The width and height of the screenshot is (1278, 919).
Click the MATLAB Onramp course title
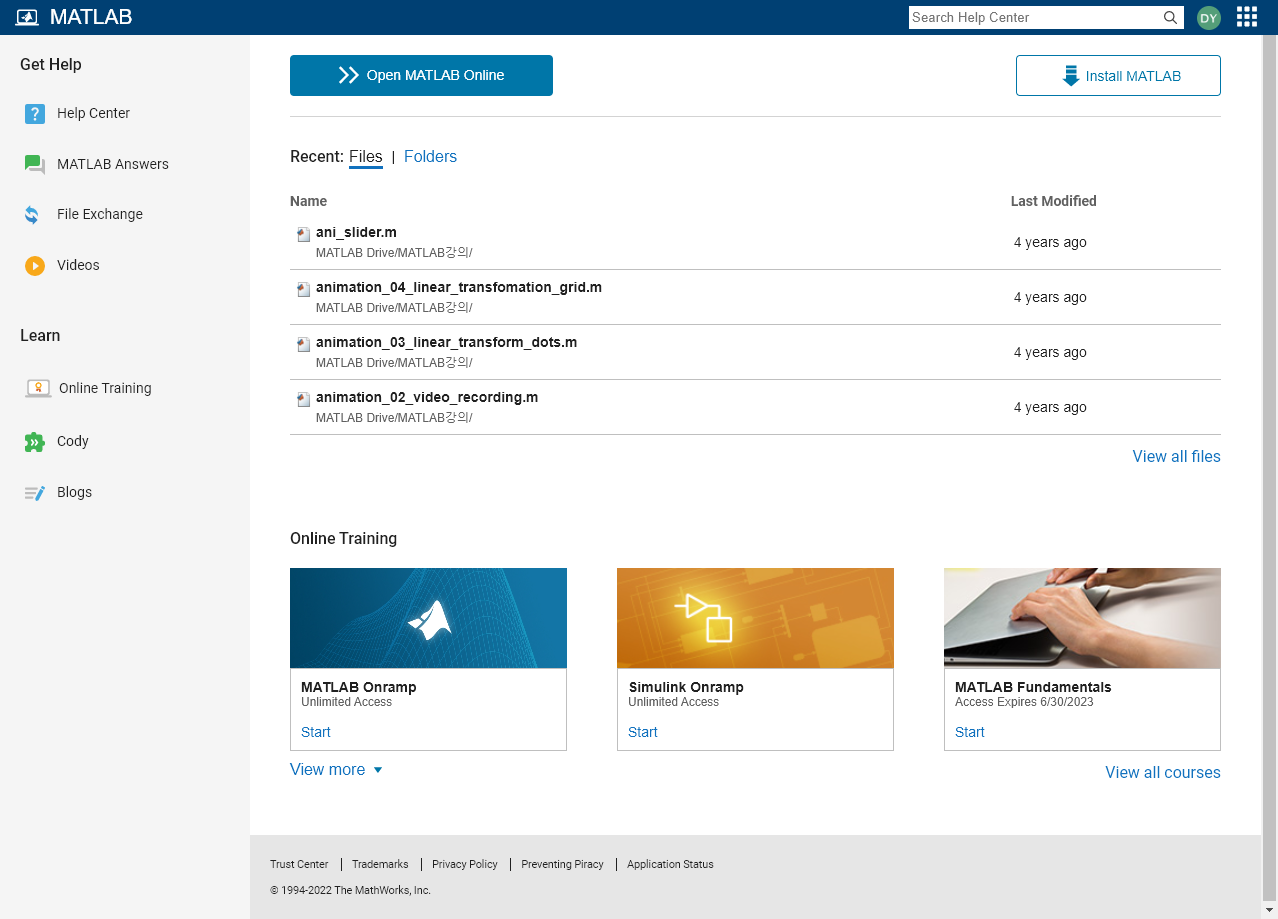click(x=359, y=688)
